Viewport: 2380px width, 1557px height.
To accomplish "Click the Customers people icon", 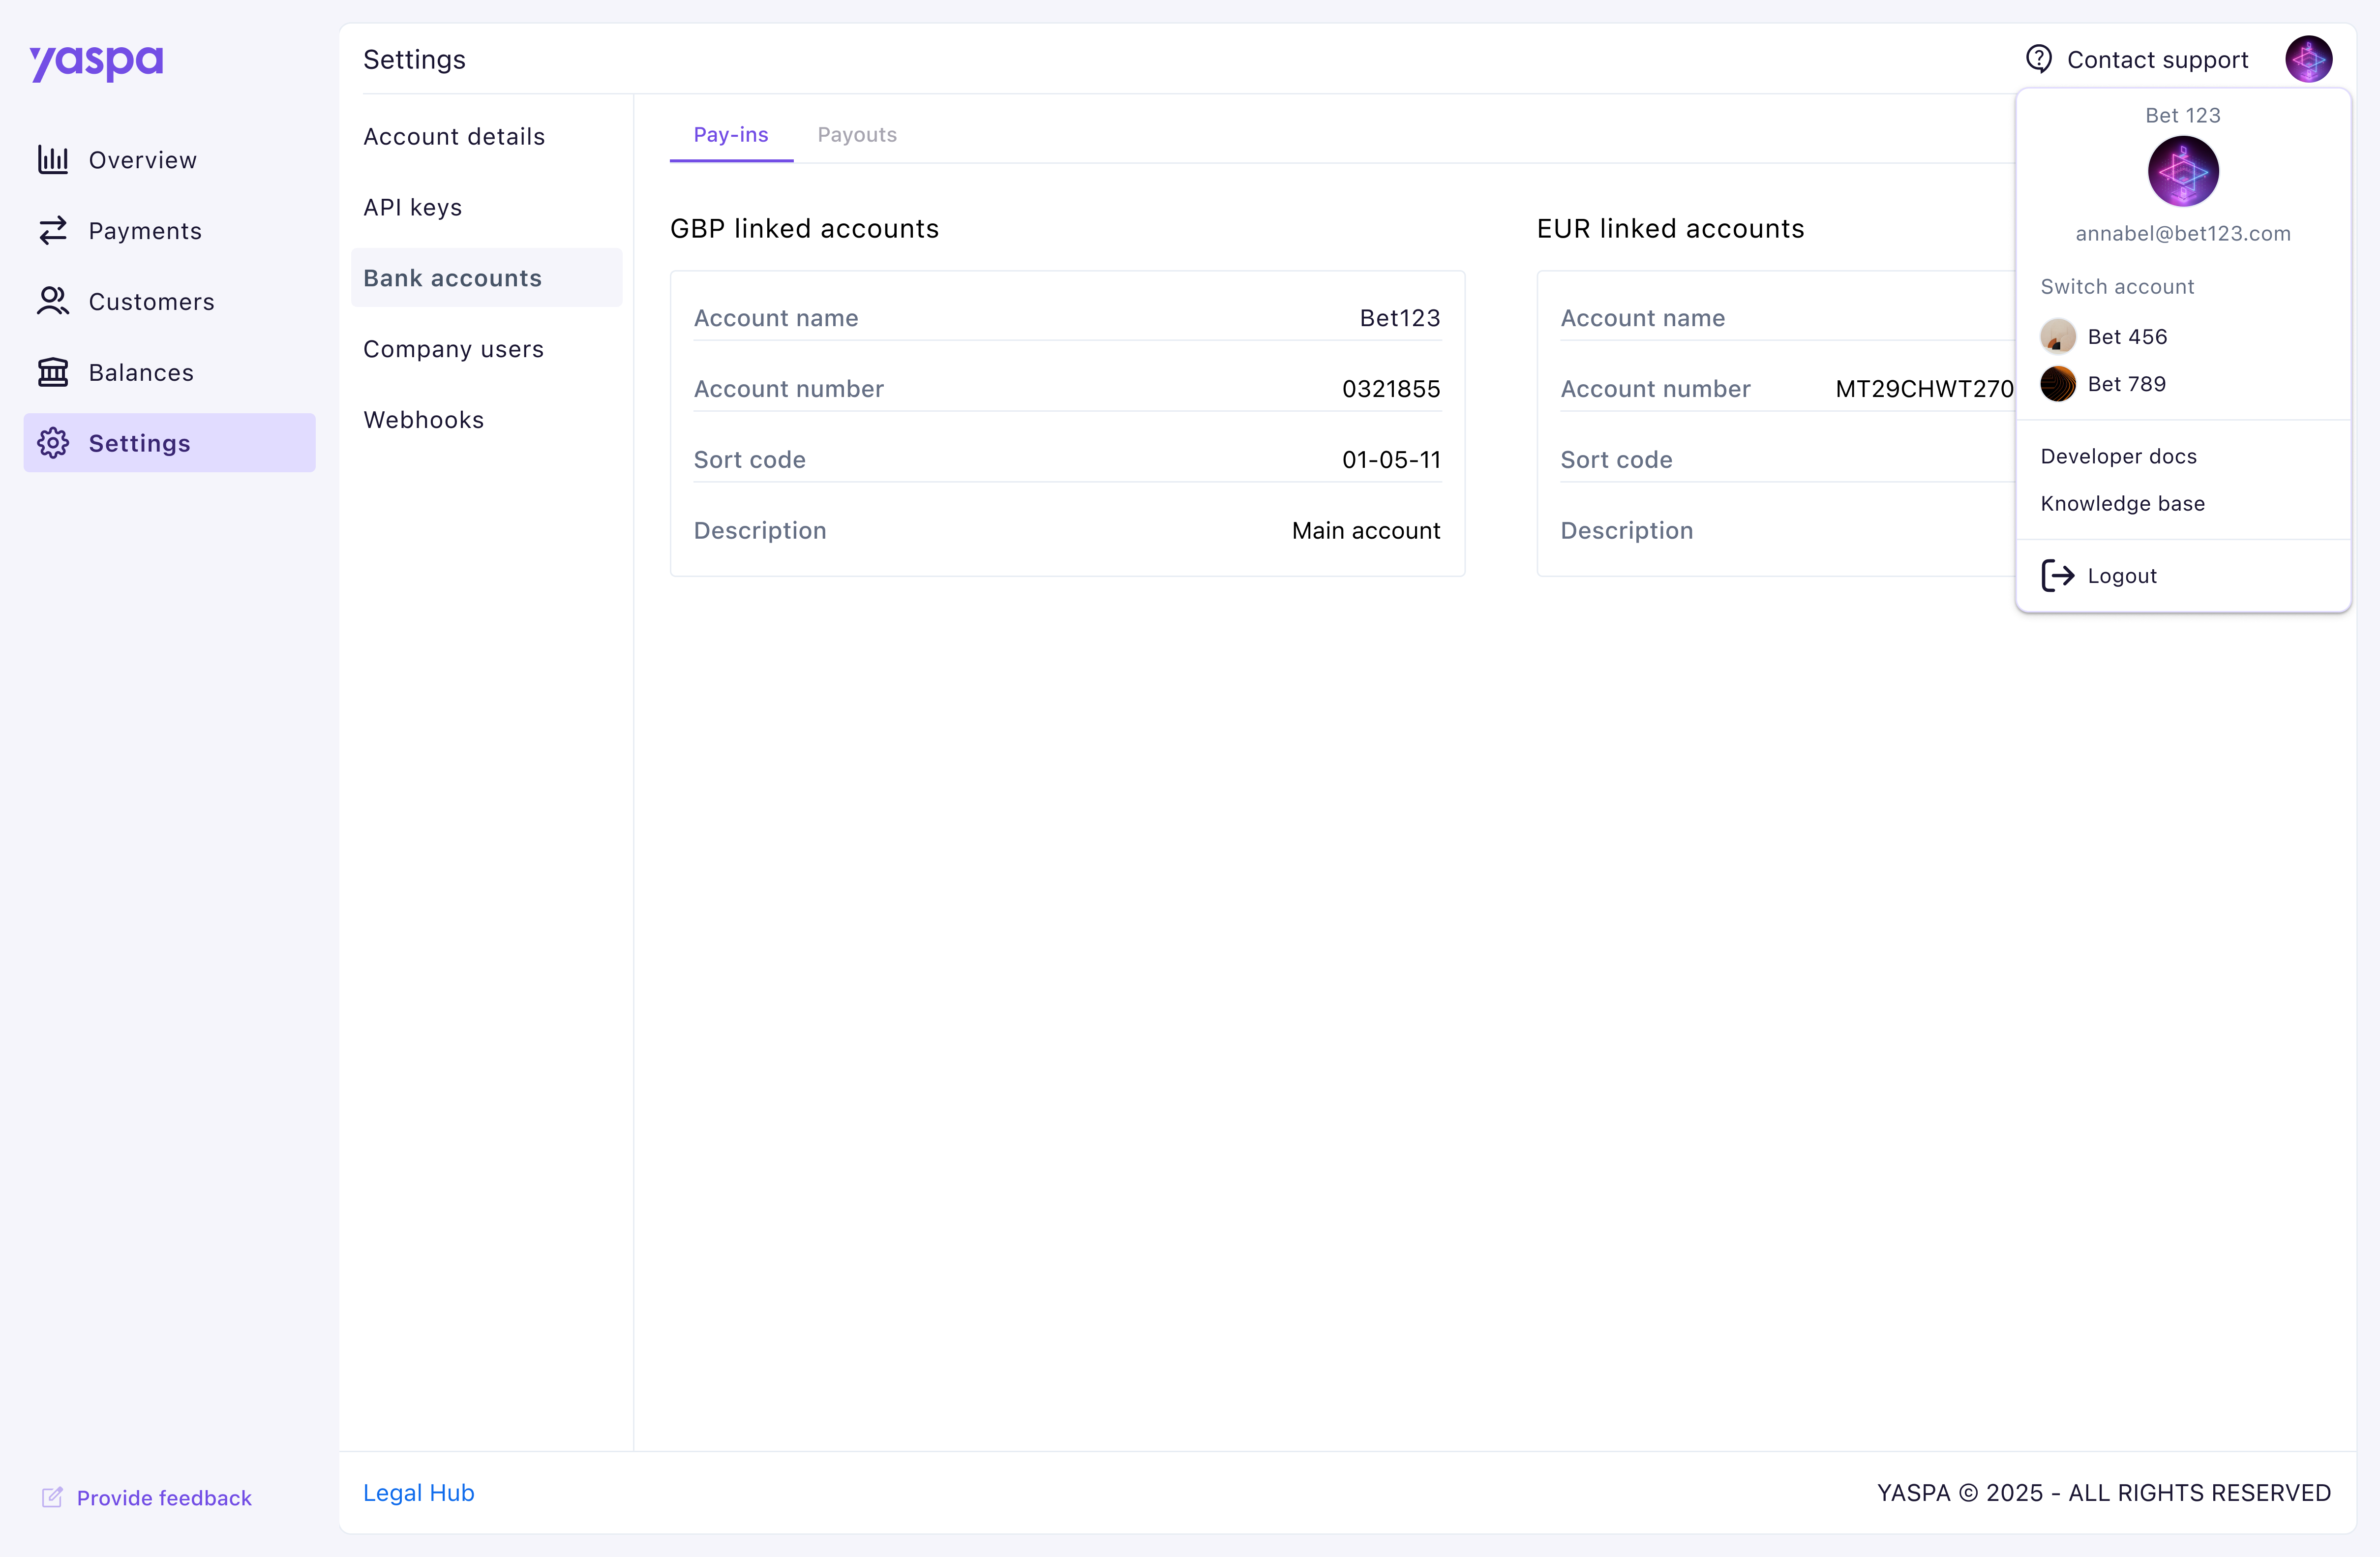I will 53,302.
